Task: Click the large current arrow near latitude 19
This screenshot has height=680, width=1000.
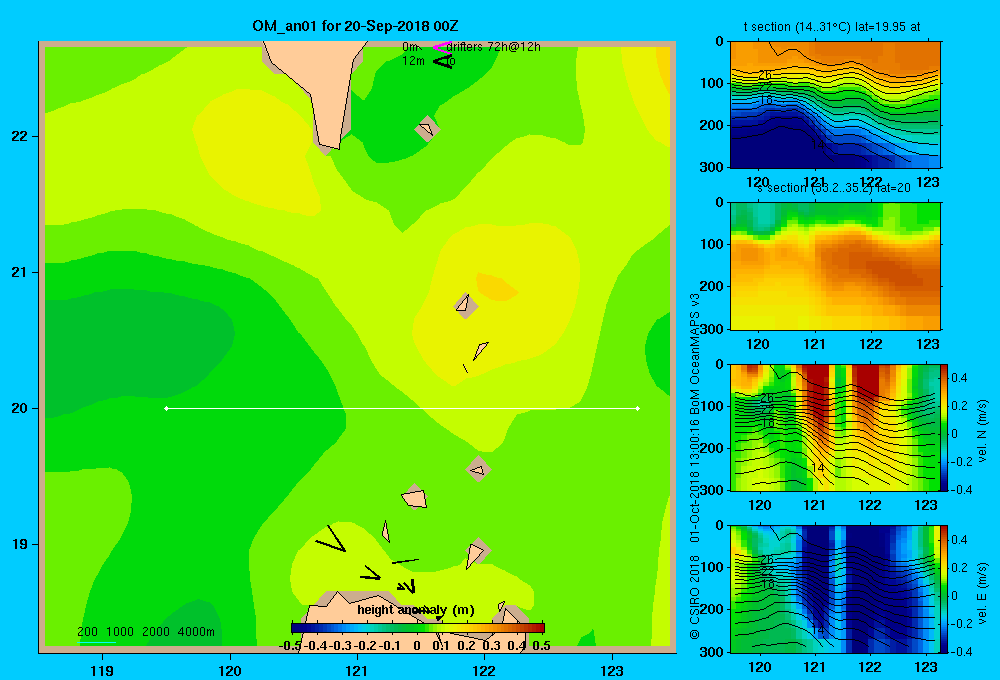Action: pos(330,539)
